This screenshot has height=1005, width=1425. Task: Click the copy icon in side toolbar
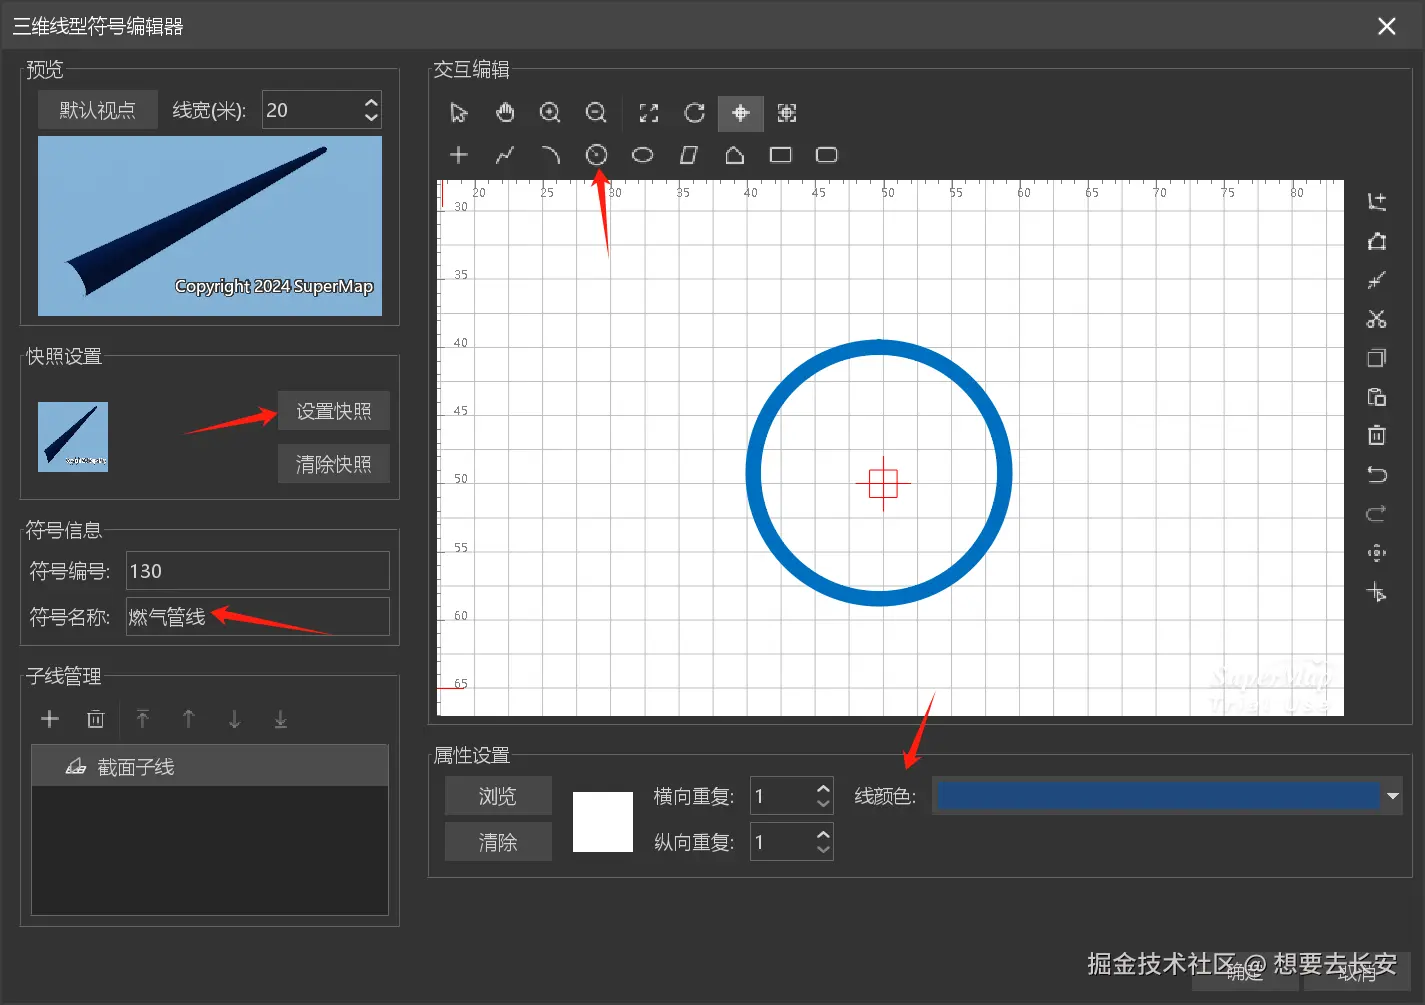point(1377,358)
